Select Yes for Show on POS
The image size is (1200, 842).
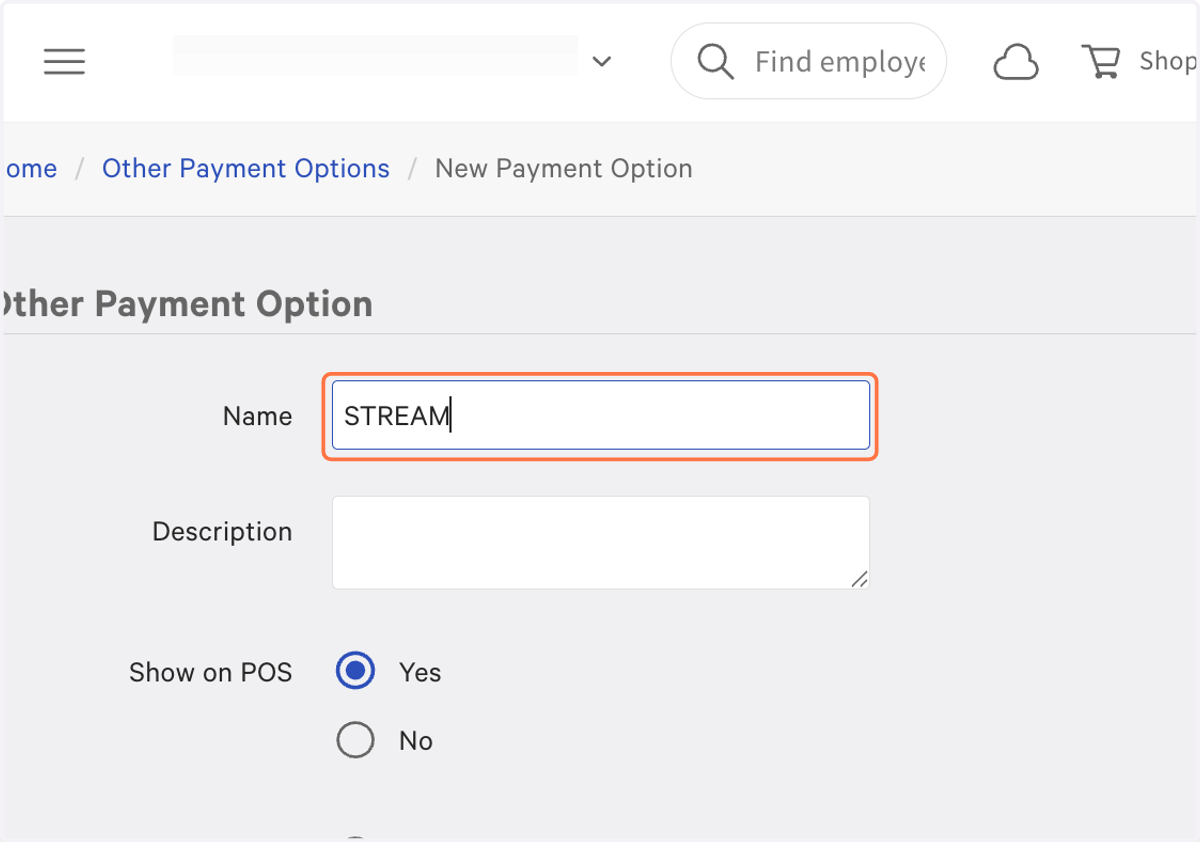point(355,671)
